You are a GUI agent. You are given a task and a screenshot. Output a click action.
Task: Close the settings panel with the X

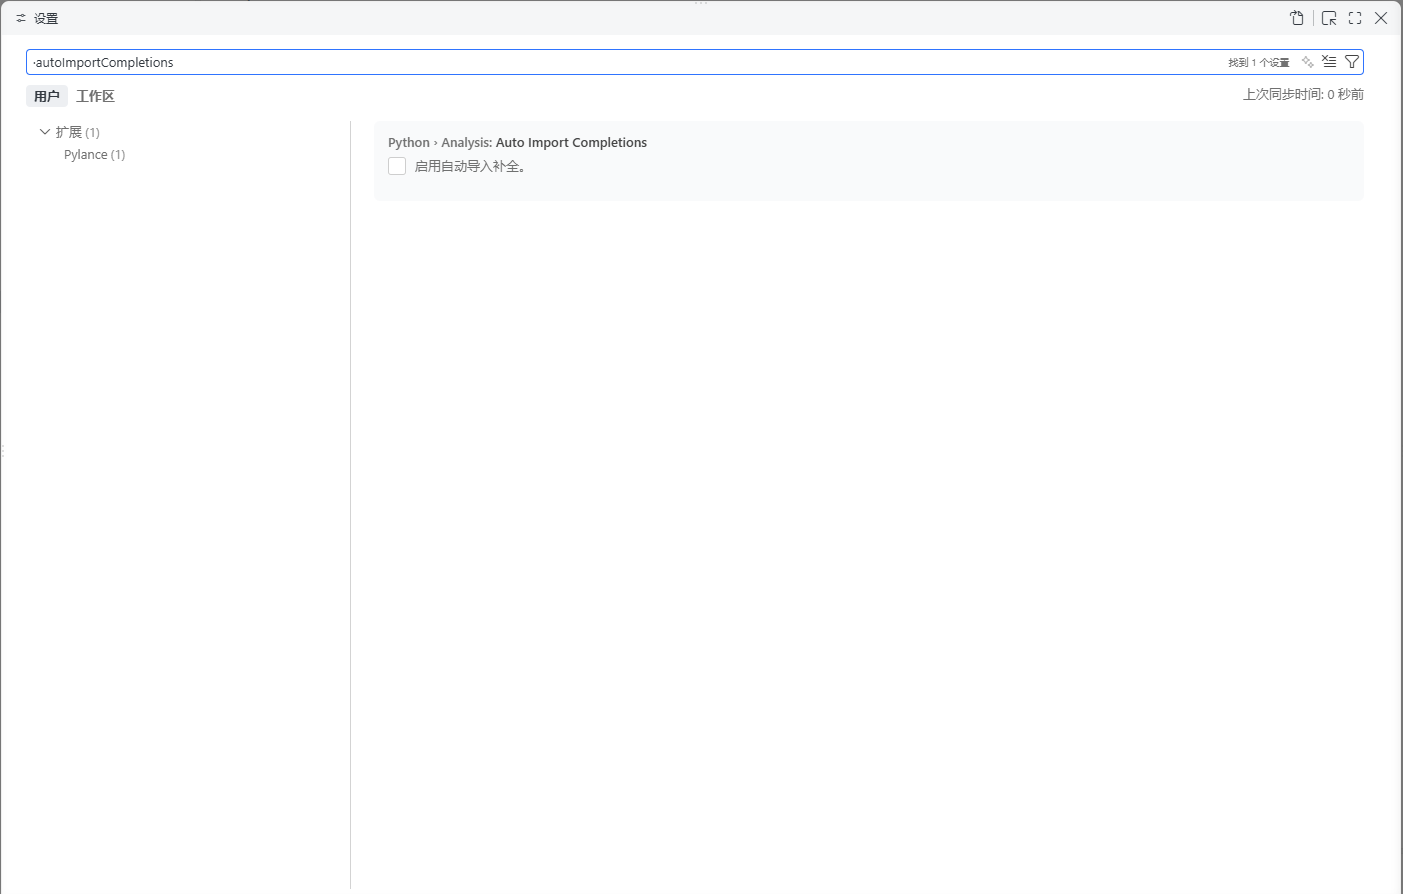(x=1381, y=18)
